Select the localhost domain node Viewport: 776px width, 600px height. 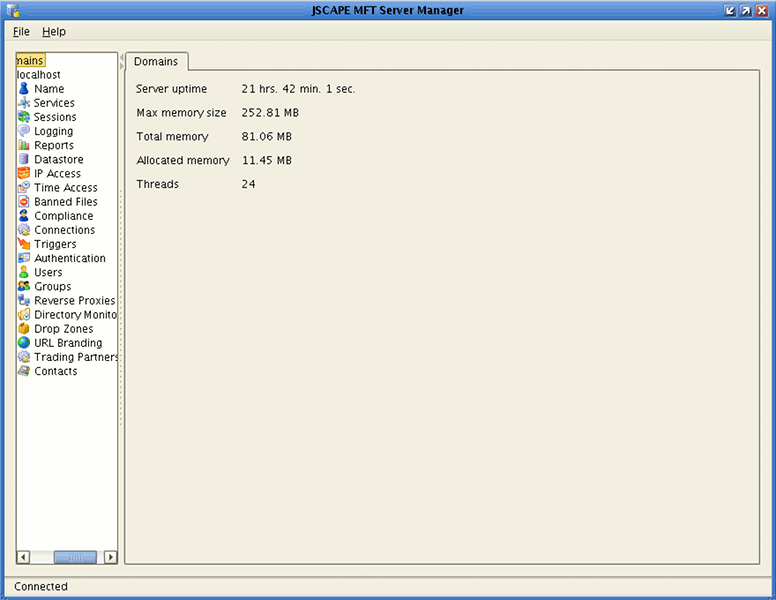point(39,75)
